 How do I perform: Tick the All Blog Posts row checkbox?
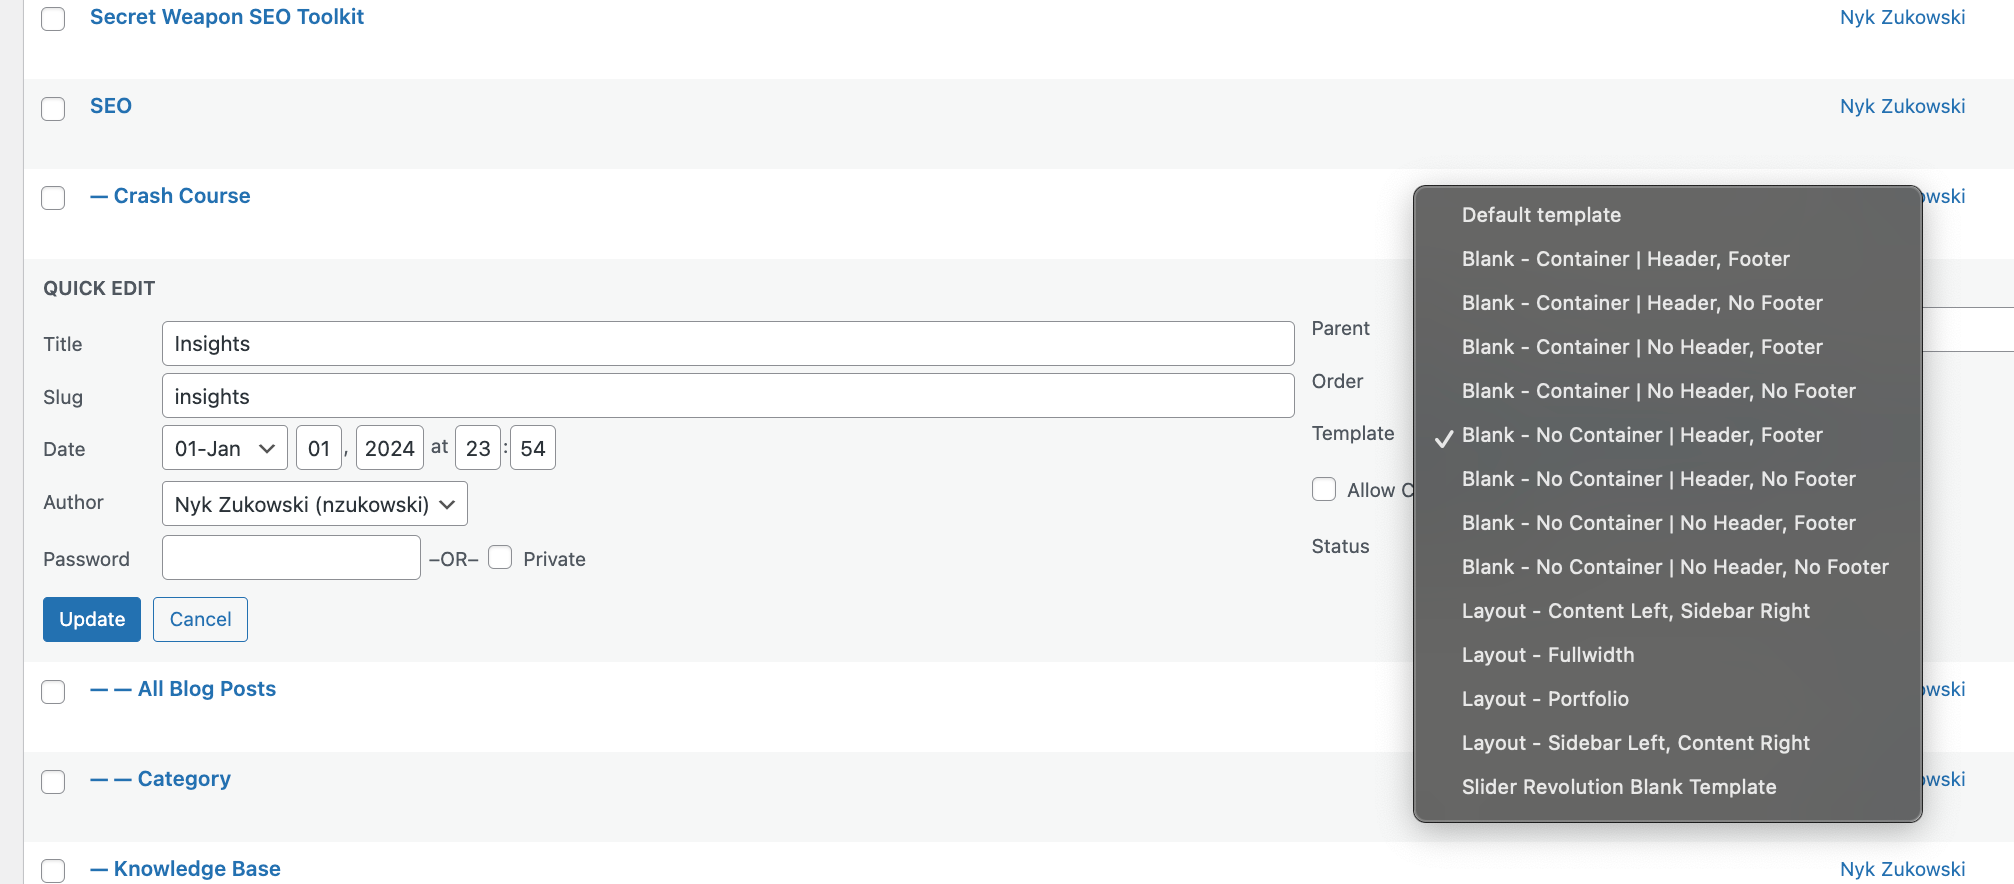click(x=53, y=691)
